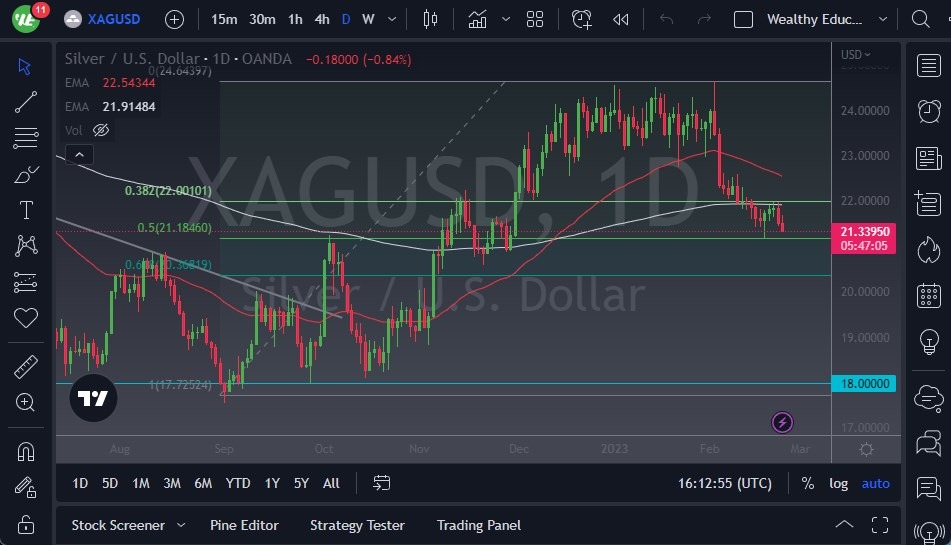Select the W weekly timeframe
Viewport: 951px width, 545px height.
(368, 19)
